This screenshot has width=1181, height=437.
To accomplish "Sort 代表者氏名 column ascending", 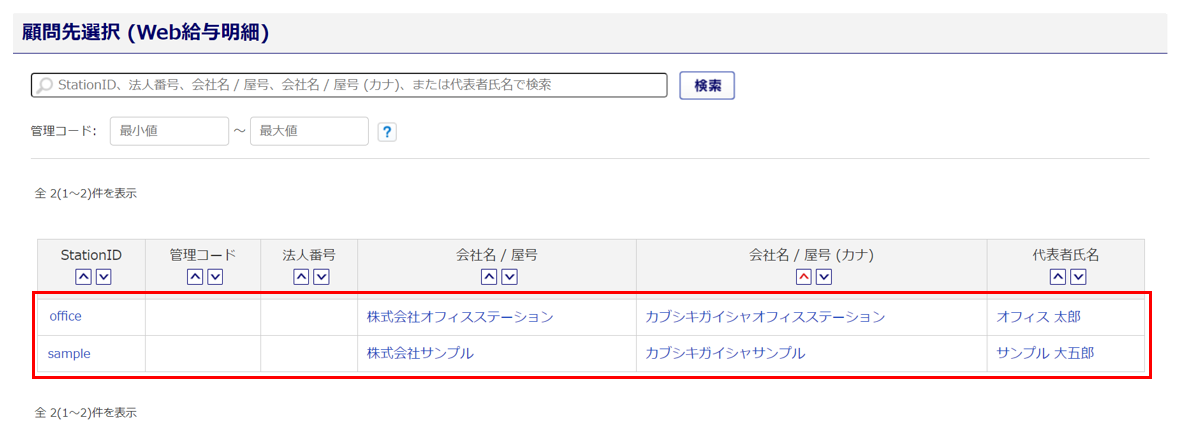I will coord(1057,277).
